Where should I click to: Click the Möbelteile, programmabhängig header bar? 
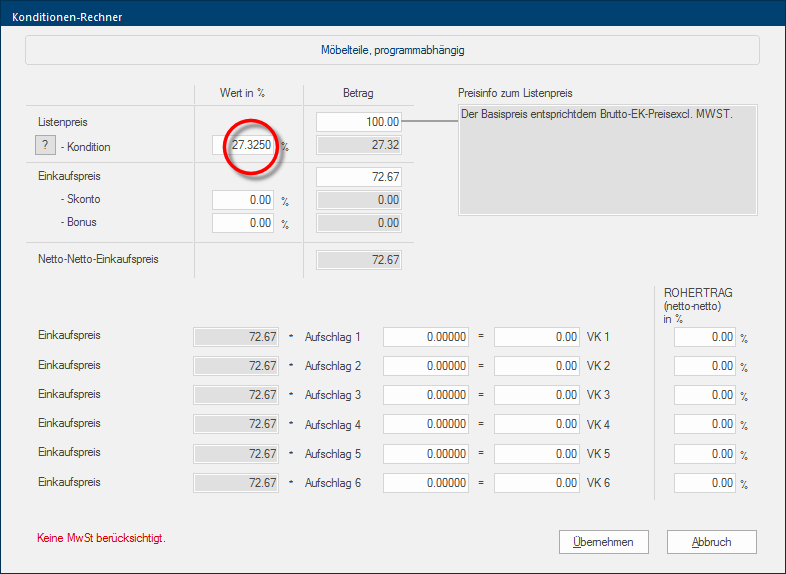(x=392, y=50)
